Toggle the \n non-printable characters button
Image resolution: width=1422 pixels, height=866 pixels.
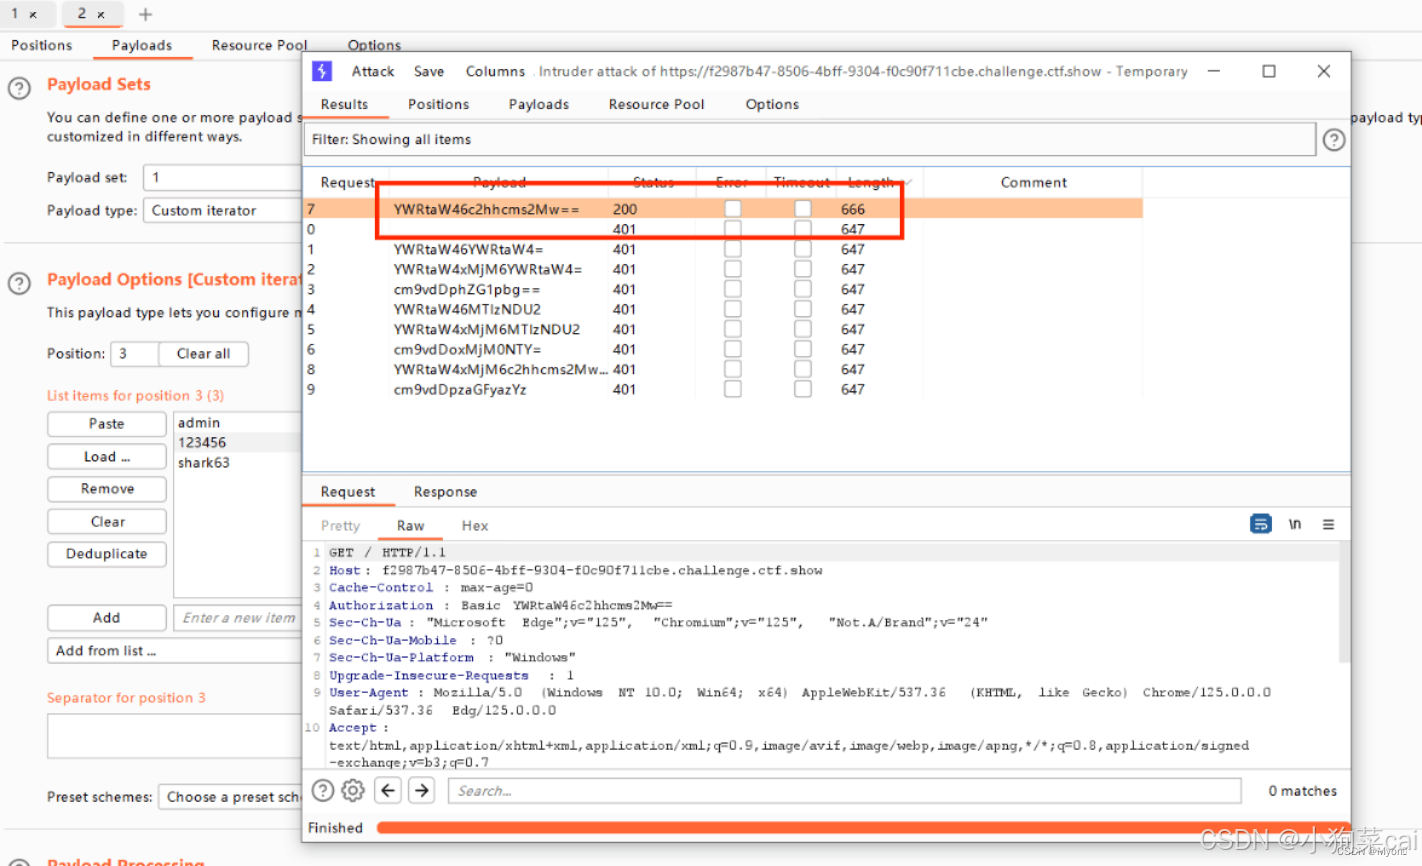tap(1295, 524)
